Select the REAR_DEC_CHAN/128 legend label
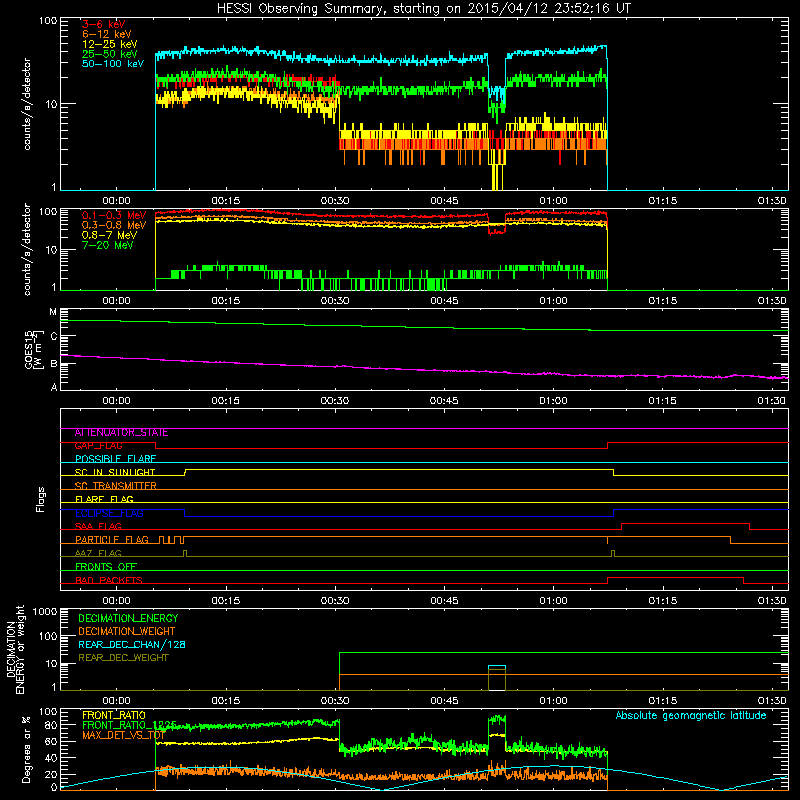The height and width of the screenshot is (800, 800). 132,645
